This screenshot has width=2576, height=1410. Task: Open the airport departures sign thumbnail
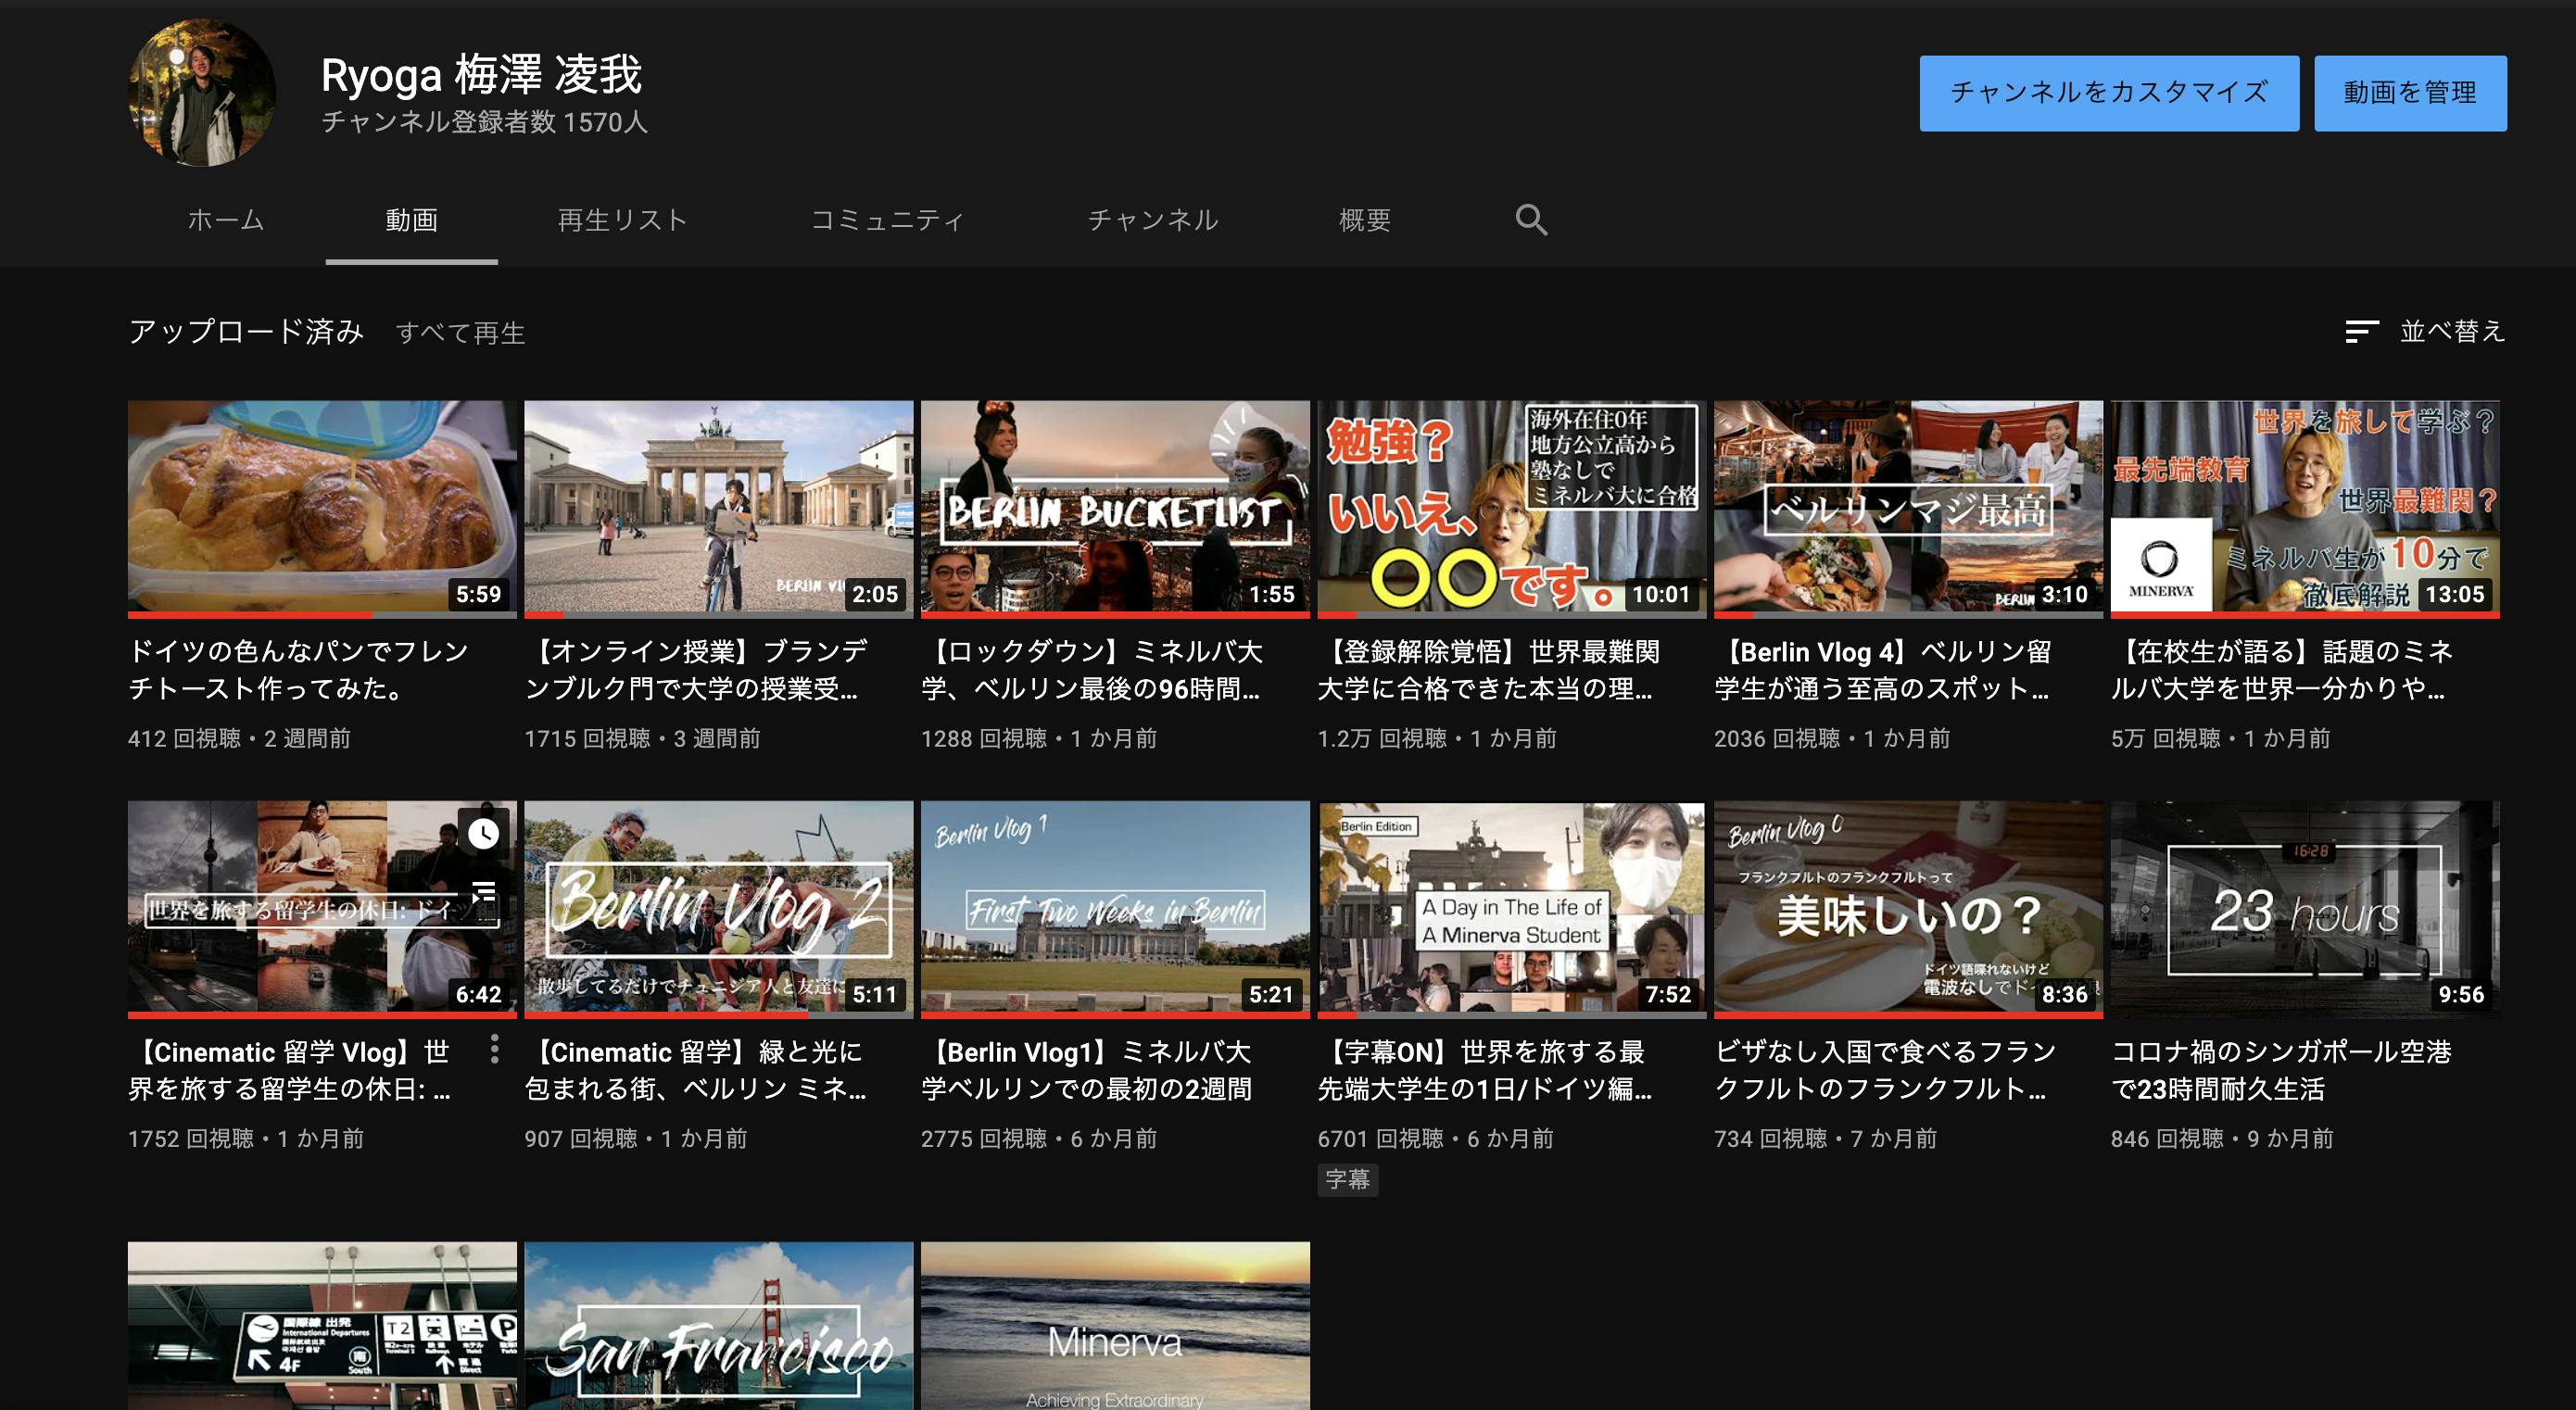pyautogui.click(x=322, y=1326)
